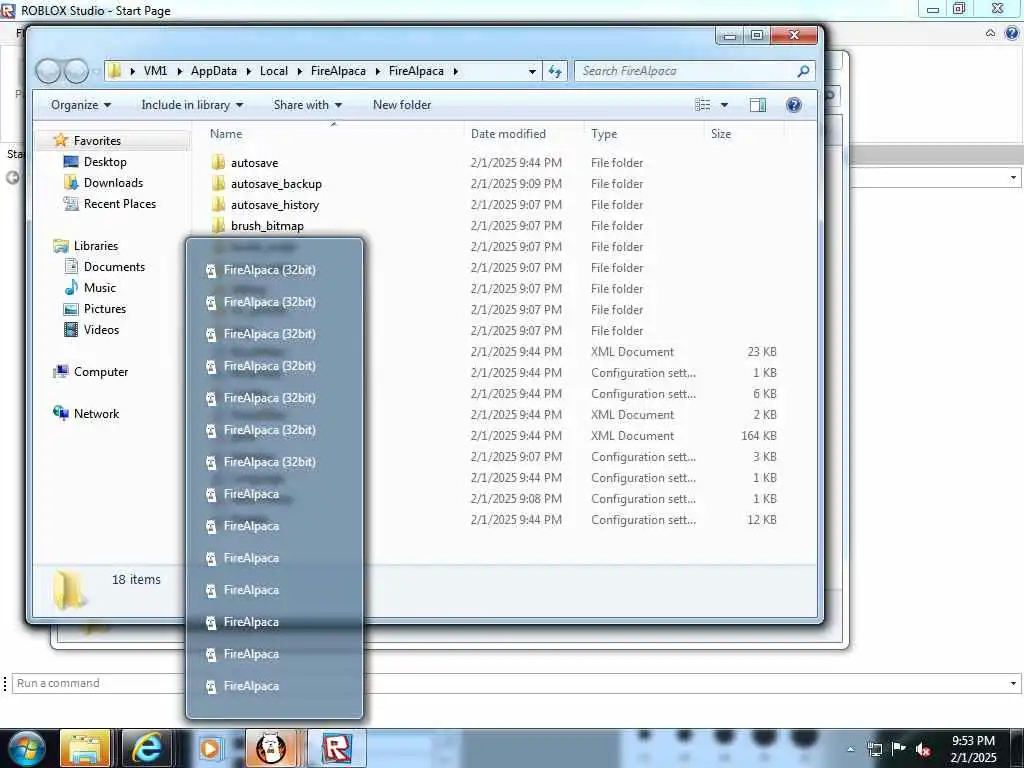Change your view icon in Explorer toolbar
The image size is (1024, 768).
pos(703,105)
